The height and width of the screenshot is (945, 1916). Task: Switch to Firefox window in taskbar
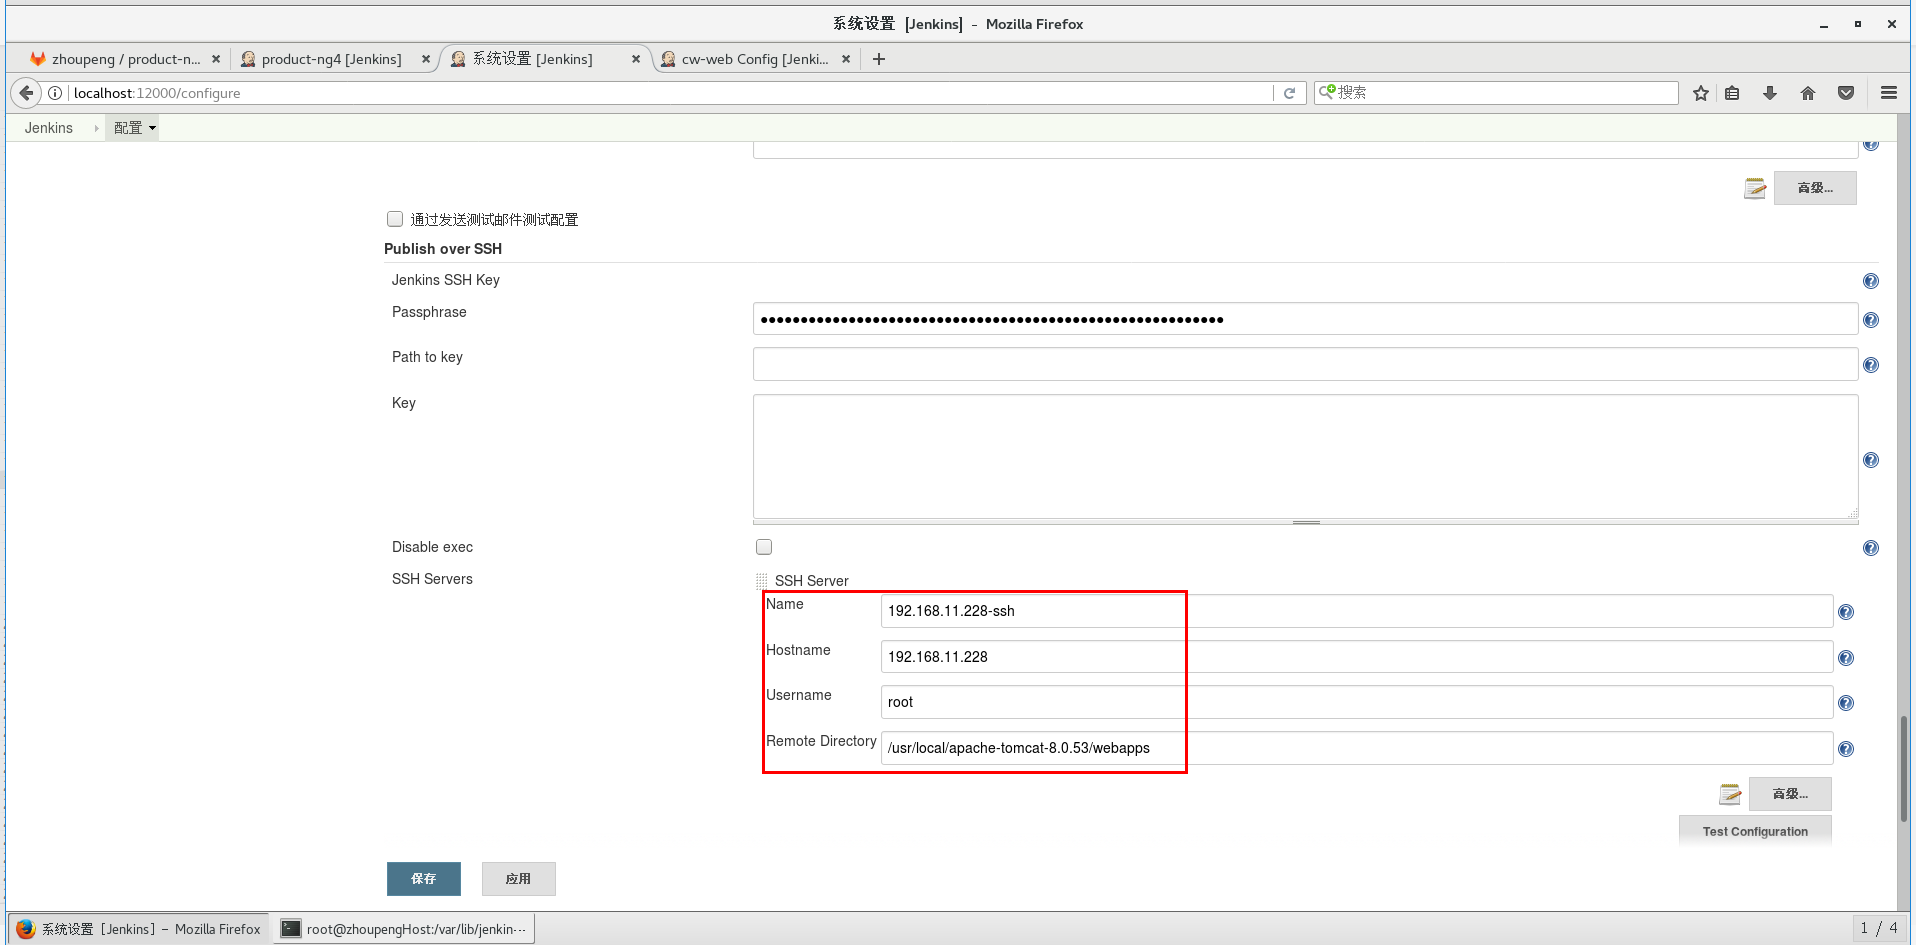coord(139,929)
